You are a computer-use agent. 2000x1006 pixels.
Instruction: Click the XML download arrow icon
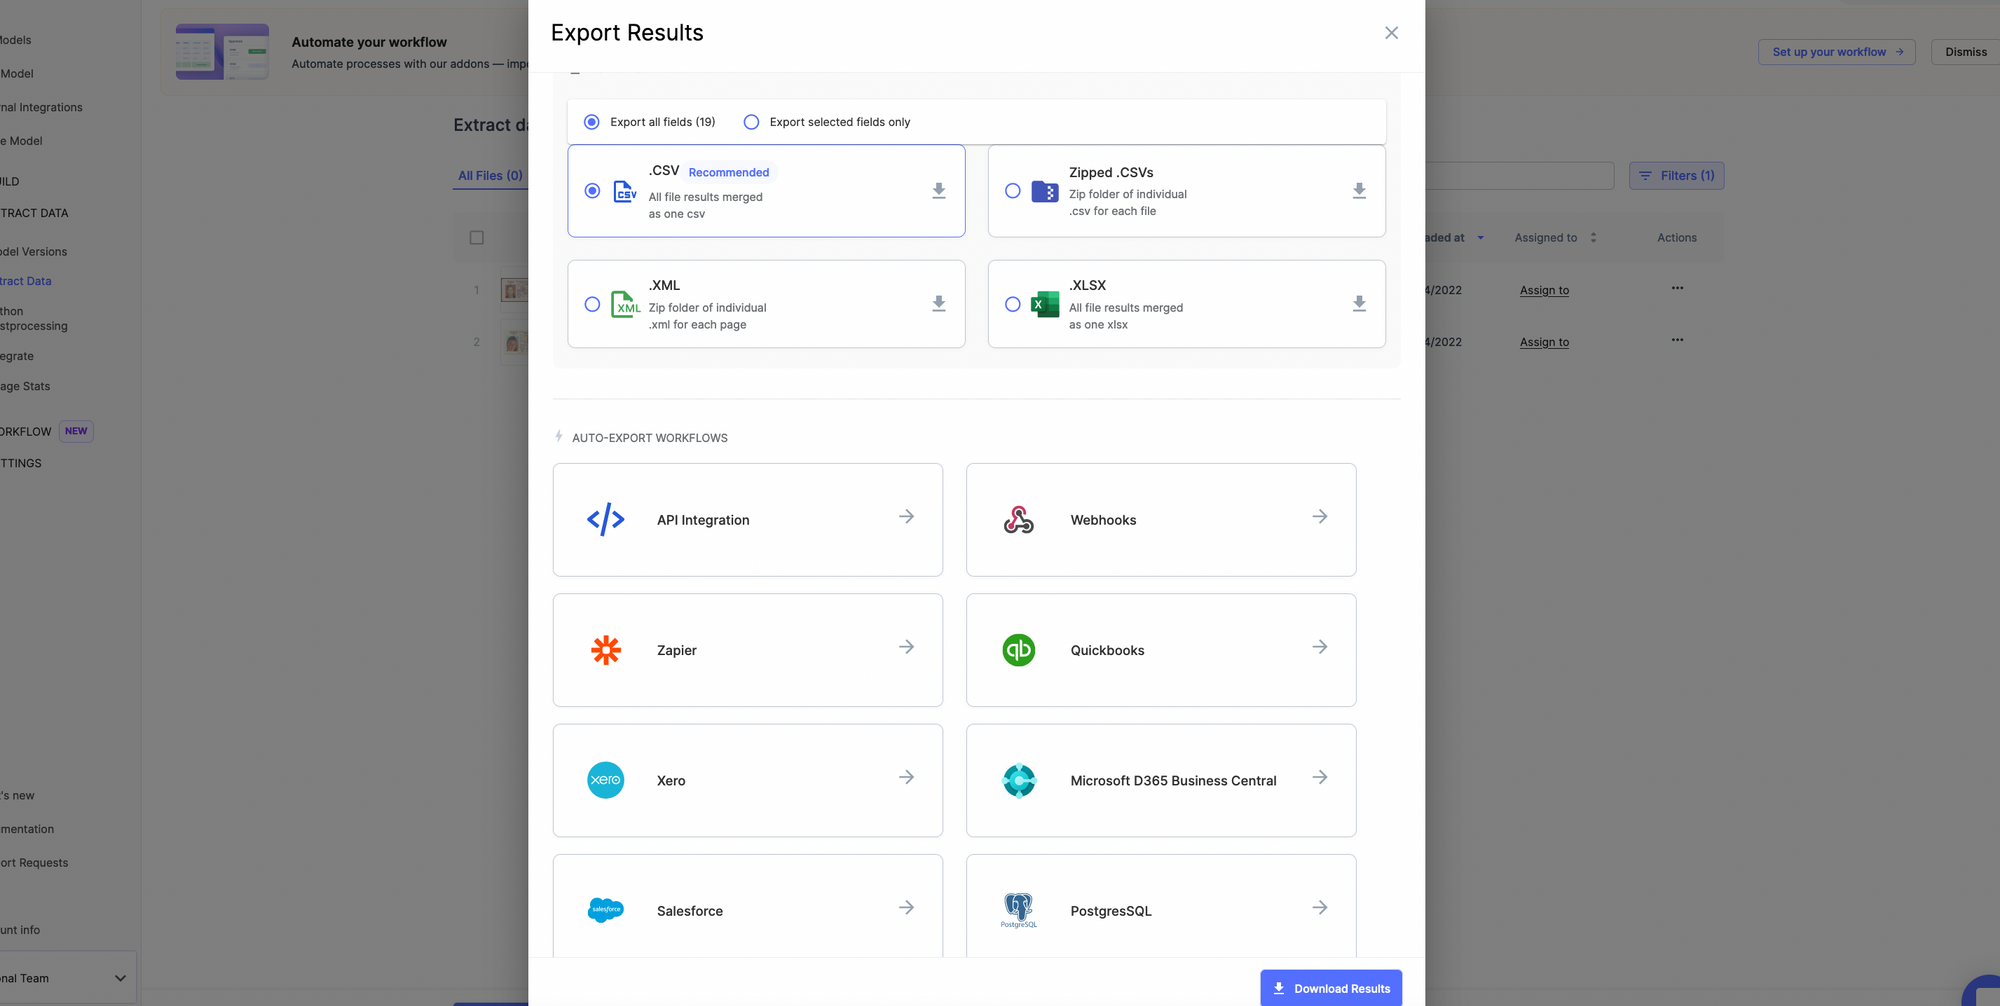coord(938,304)
